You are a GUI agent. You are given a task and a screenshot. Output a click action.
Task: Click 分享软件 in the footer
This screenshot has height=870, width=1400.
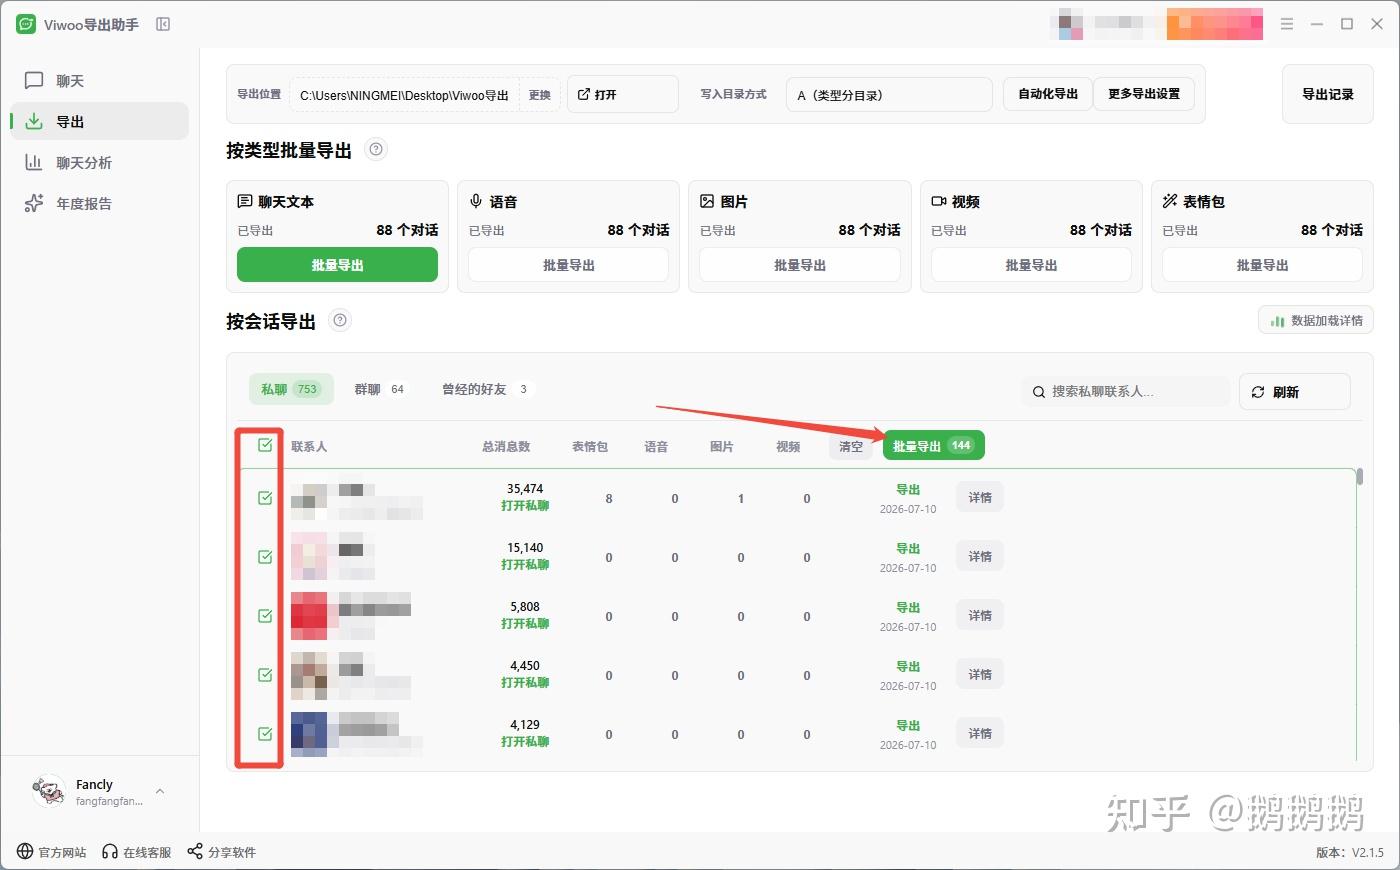tap(222, 853)
